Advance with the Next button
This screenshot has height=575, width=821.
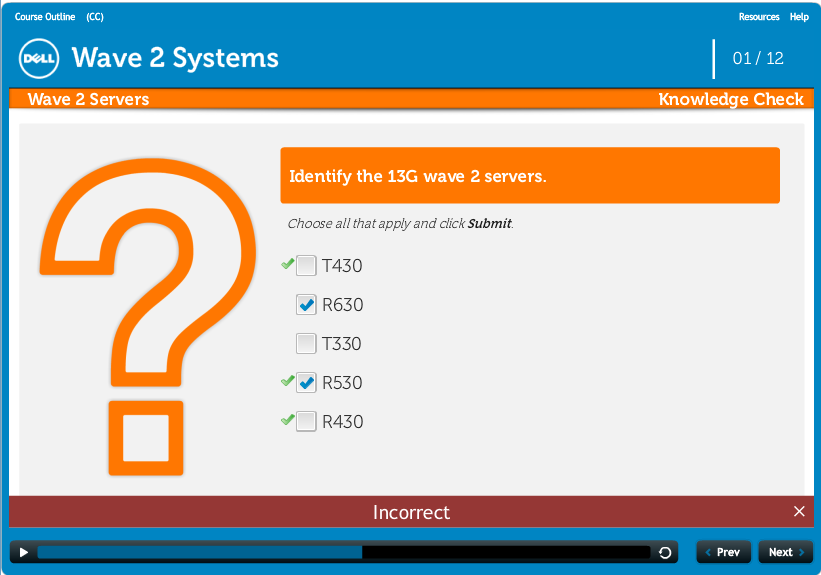coord(785,552)
